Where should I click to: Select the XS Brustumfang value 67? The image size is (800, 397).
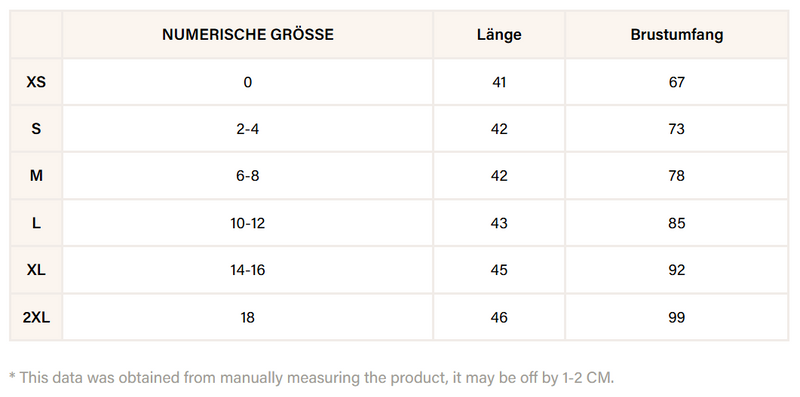pyautogui.click(x=677, y=82)
